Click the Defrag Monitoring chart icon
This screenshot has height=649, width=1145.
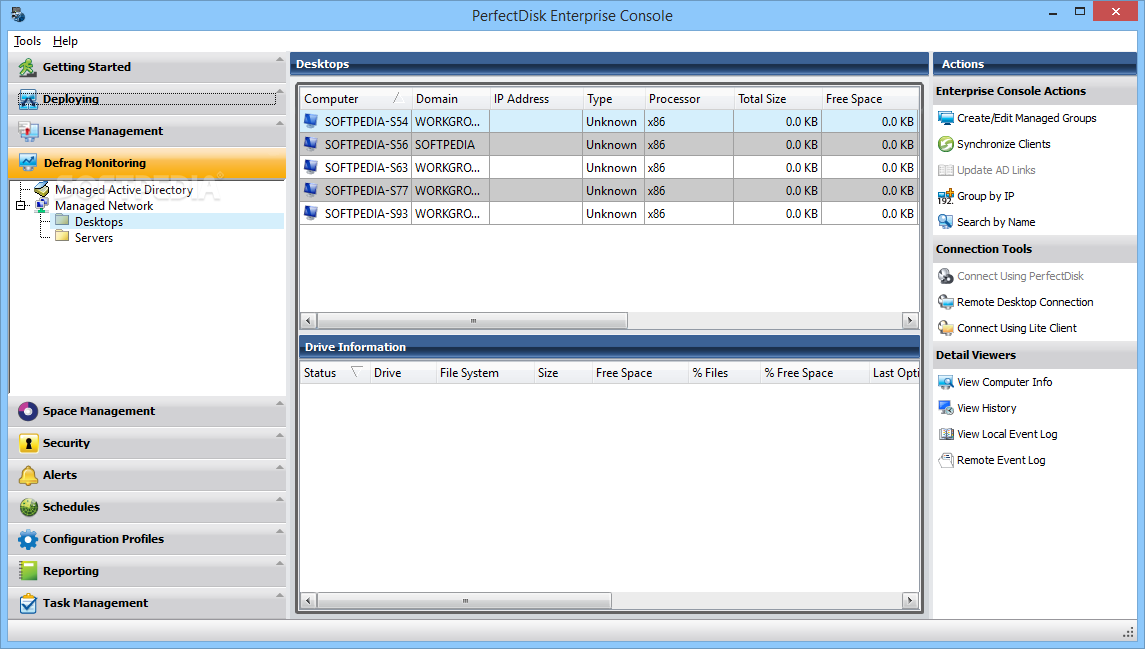[x=28, y=163]
